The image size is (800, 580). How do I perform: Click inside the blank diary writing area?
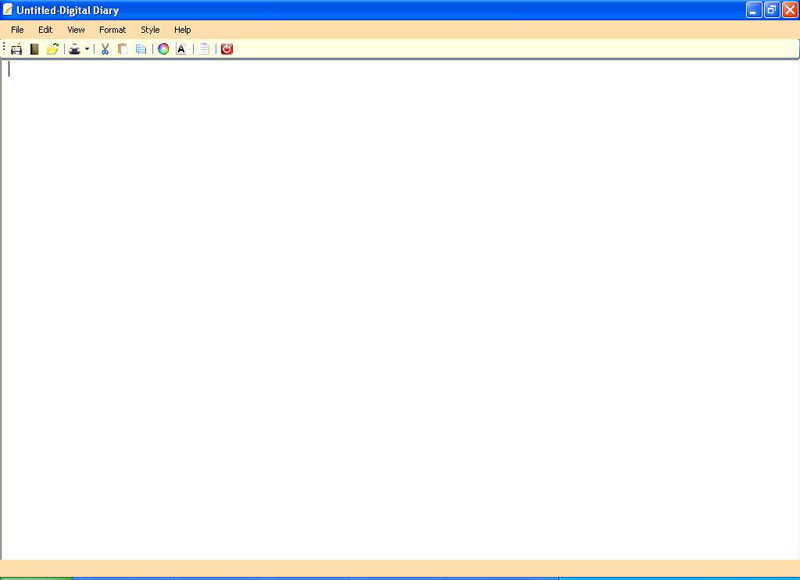(400, 300)
